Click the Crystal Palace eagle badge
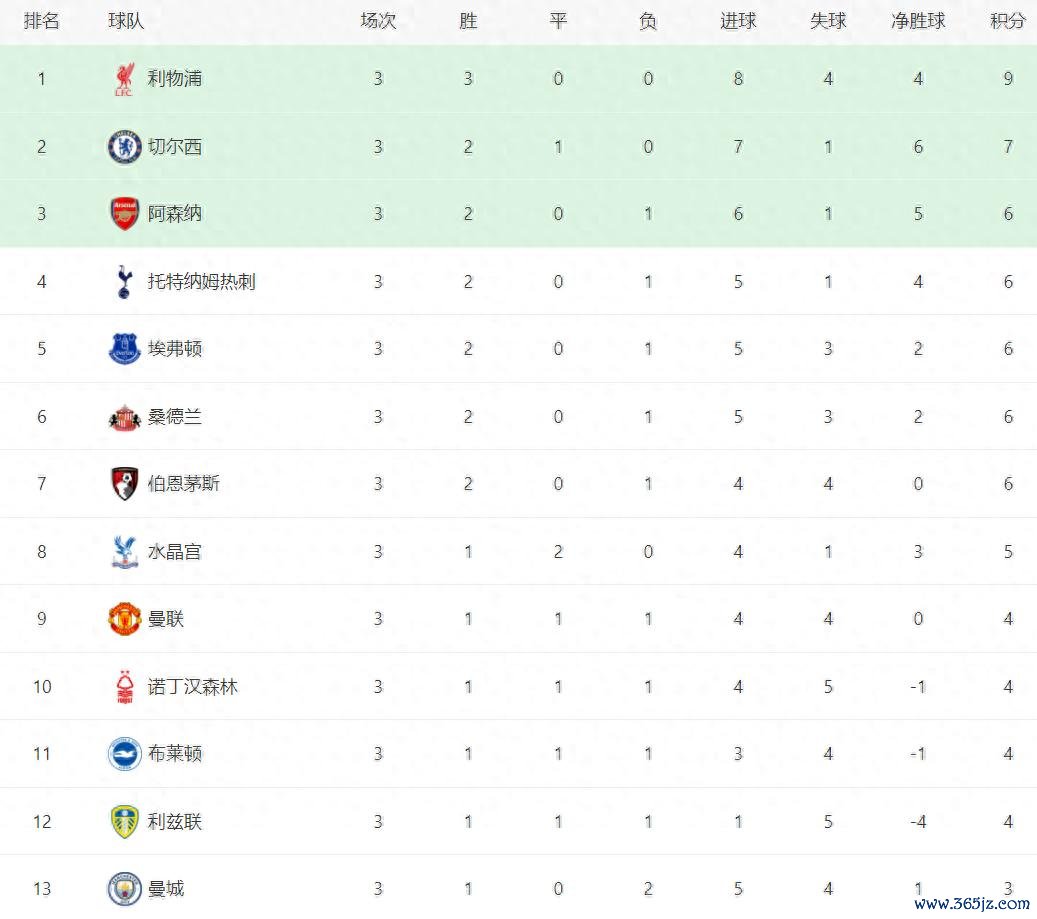The width and height of the screenshot is (1037, 919). coord(124,552)
